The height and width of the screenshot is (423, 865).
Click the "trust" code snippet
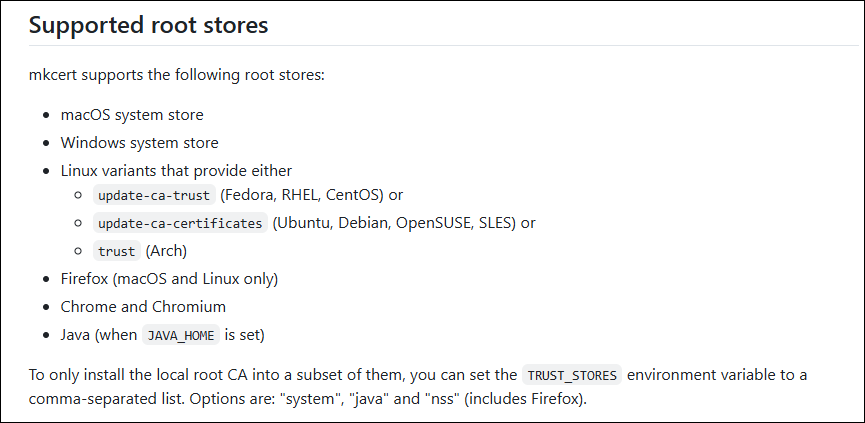tap(116, 251)
